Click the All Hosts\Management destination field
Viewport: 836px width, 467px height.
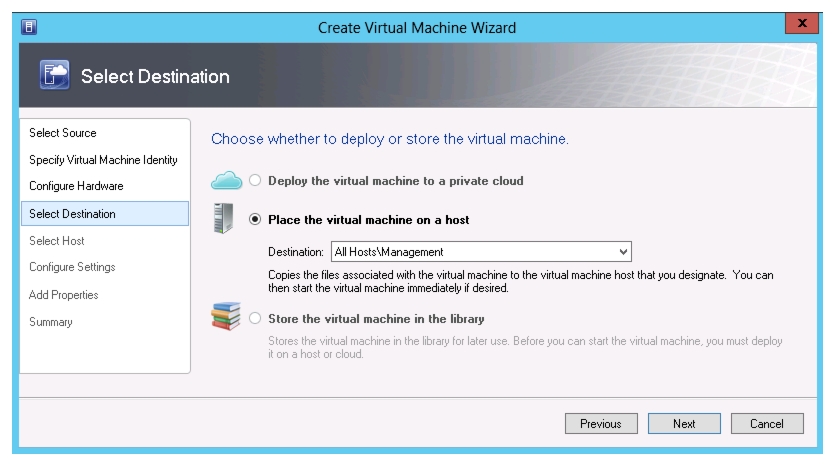[481, 252]
